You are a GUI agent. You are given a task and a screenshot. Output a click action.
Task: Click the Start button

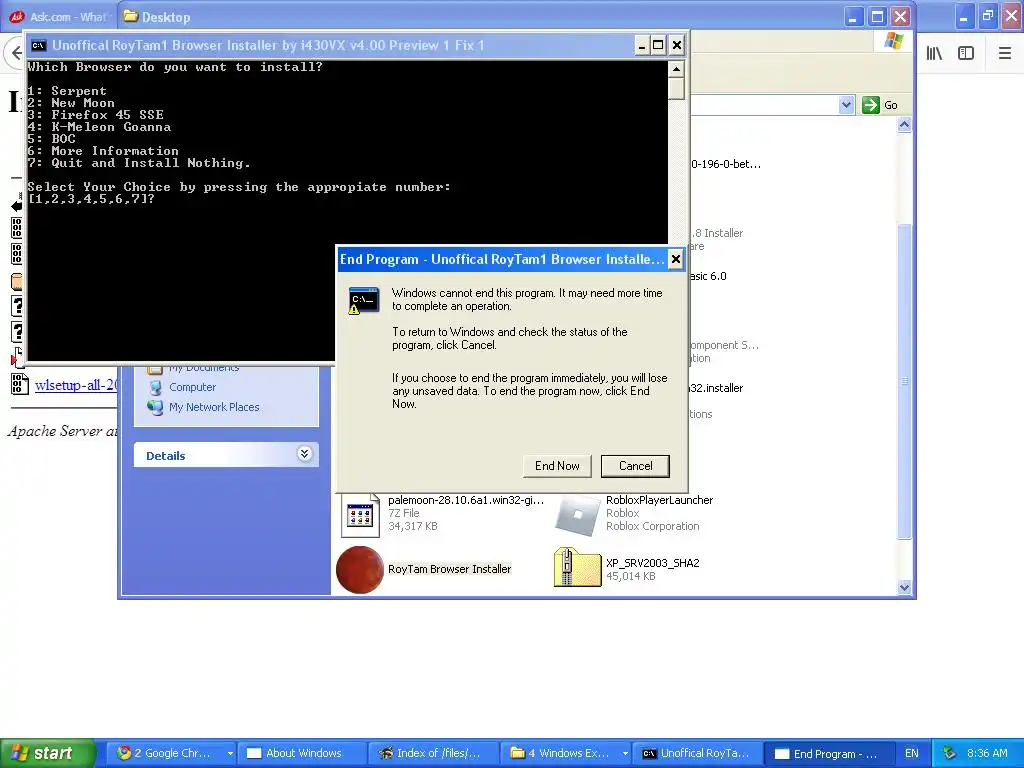point(48,753)
